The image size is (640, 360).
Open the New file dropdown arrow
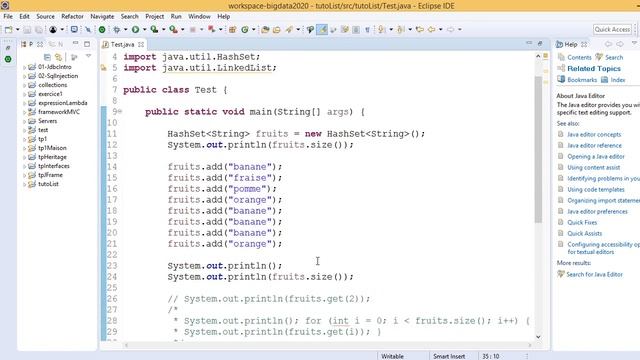click(x=18, y=29)
